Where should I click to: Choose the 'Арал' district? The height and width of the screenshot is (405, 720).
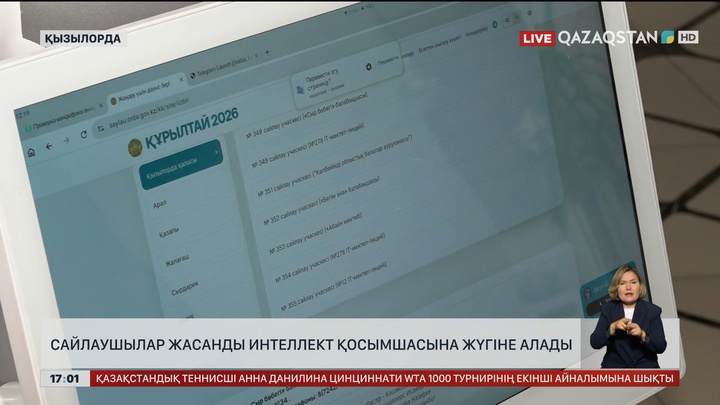(x=160, y=204)
